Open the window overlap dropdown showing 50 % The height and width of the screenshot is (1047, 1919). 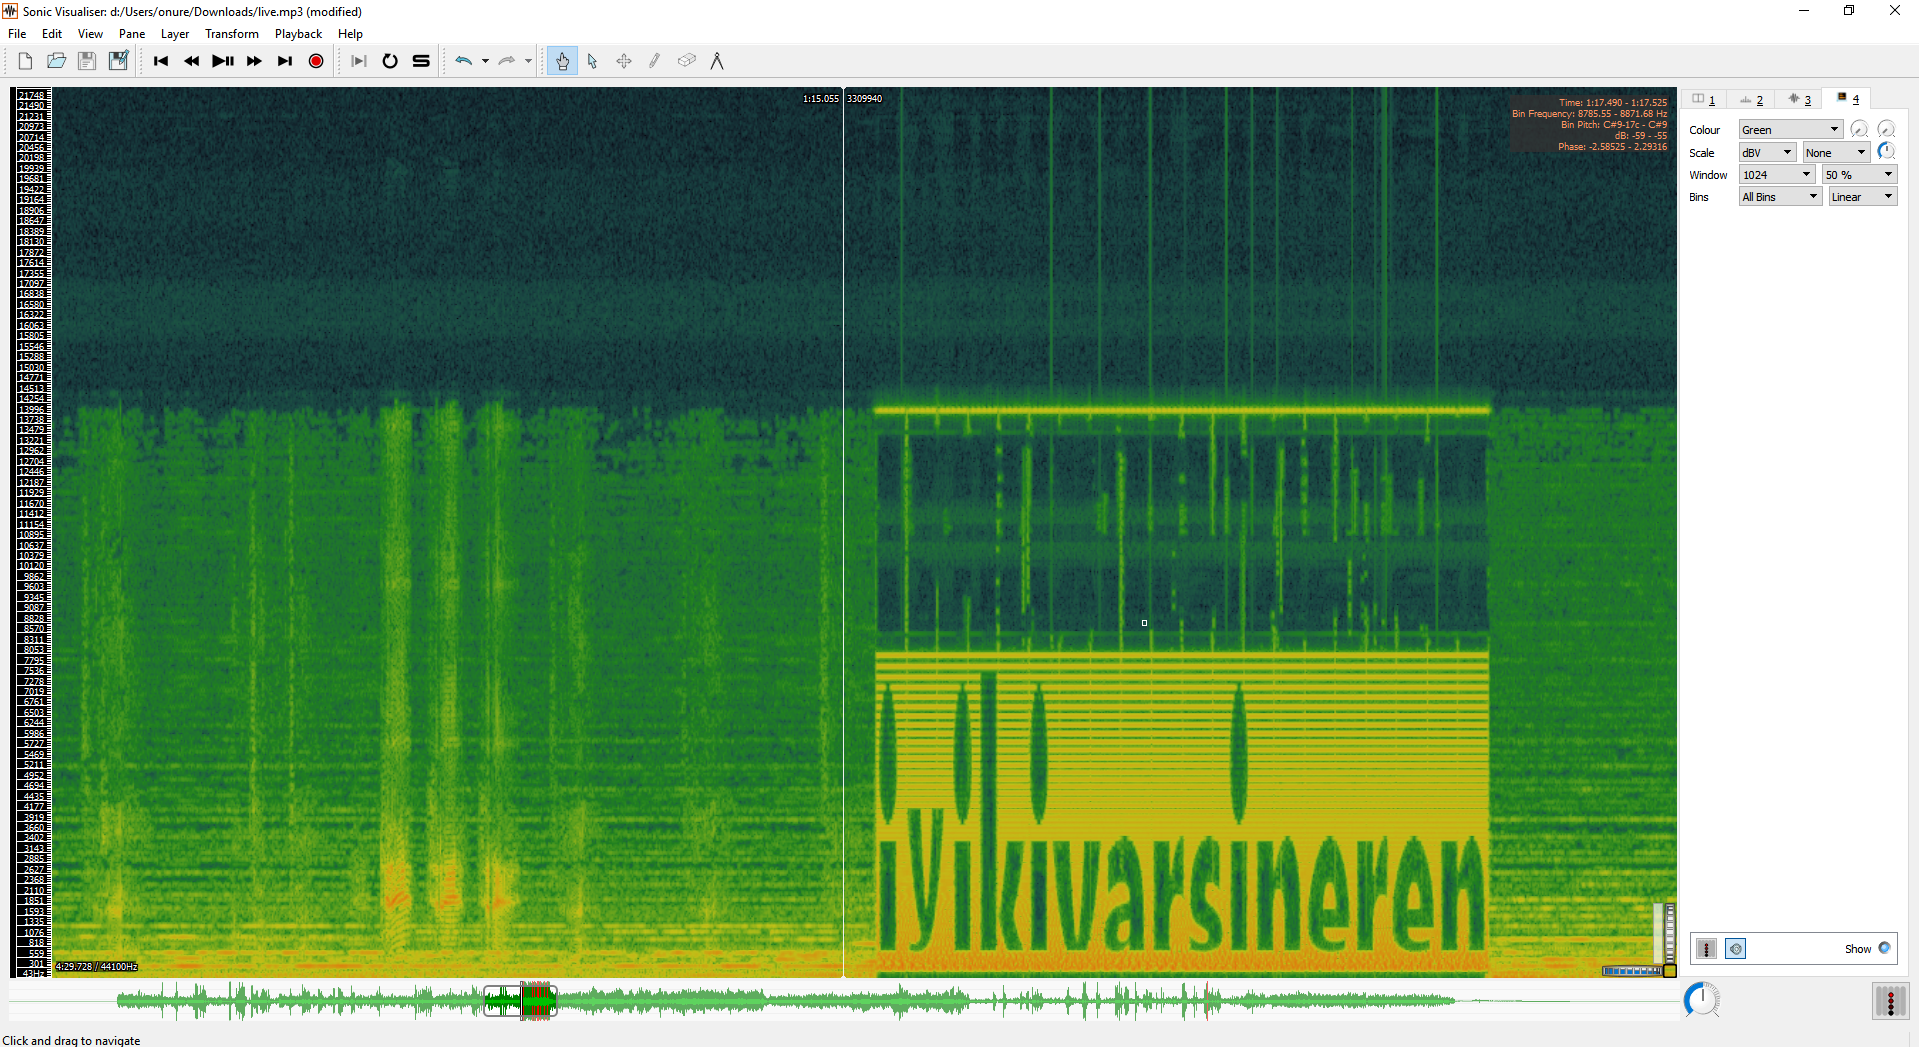click(x=1859, y=175)
